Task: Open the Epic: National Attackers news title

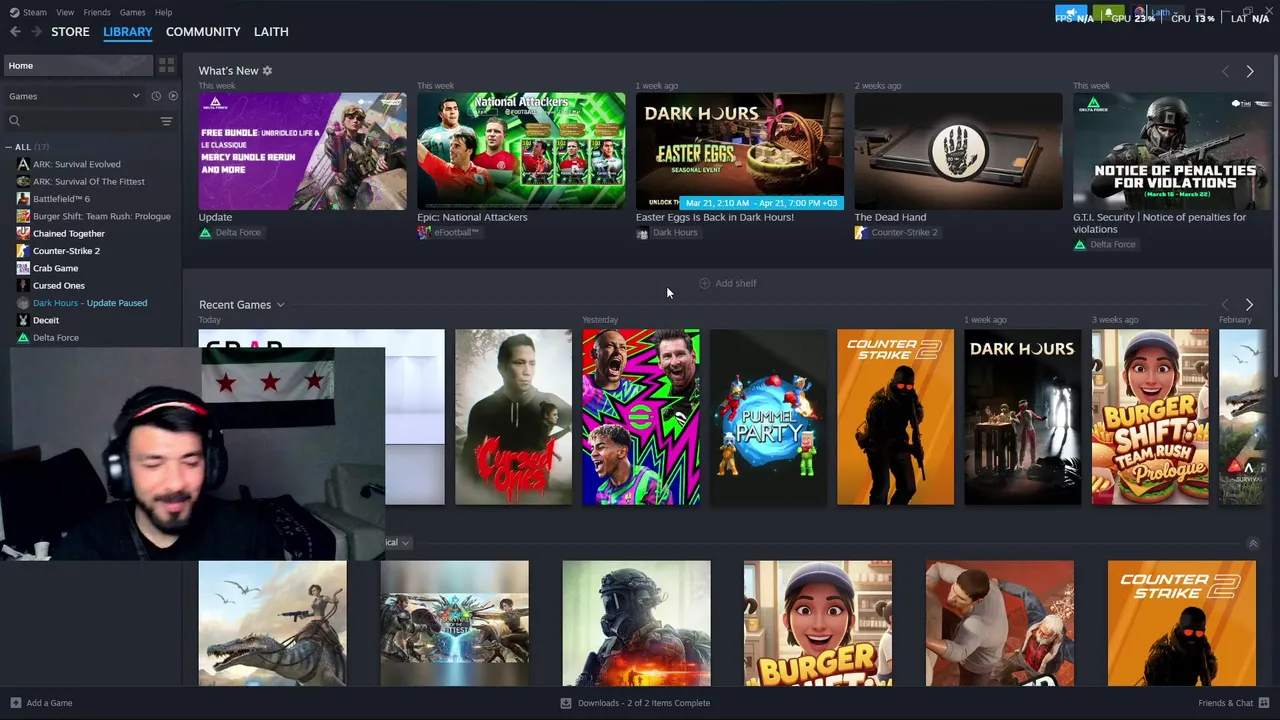Action: (472, 217)
